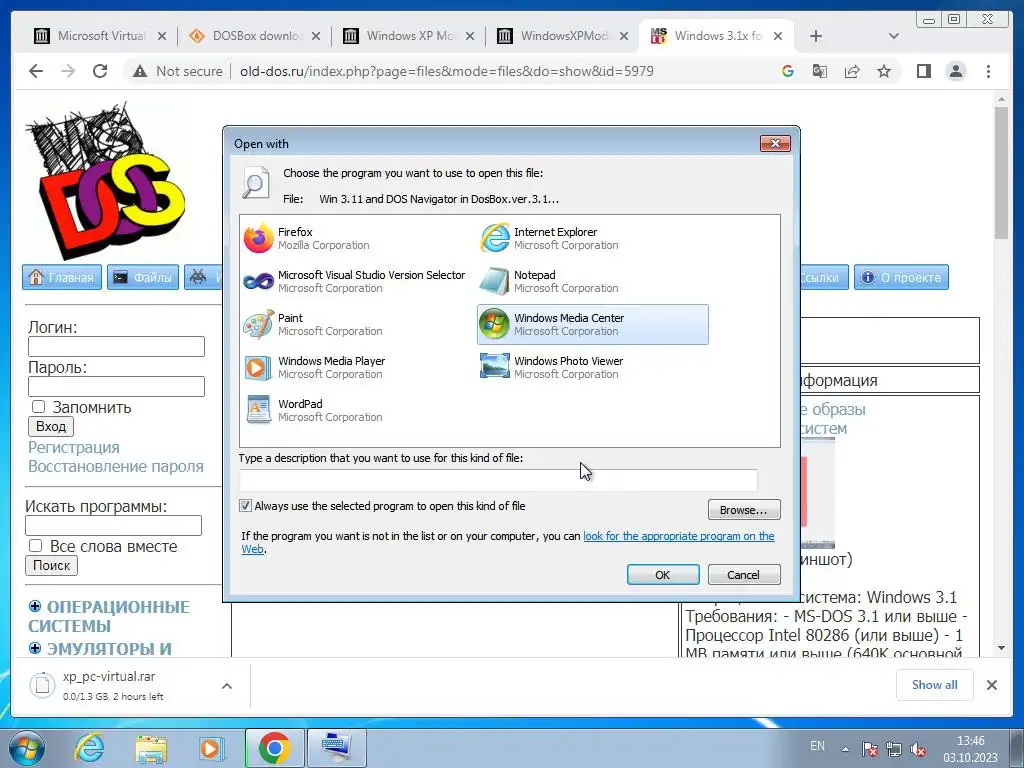
Task: Focus the file description text field
Action: (498, 480)
